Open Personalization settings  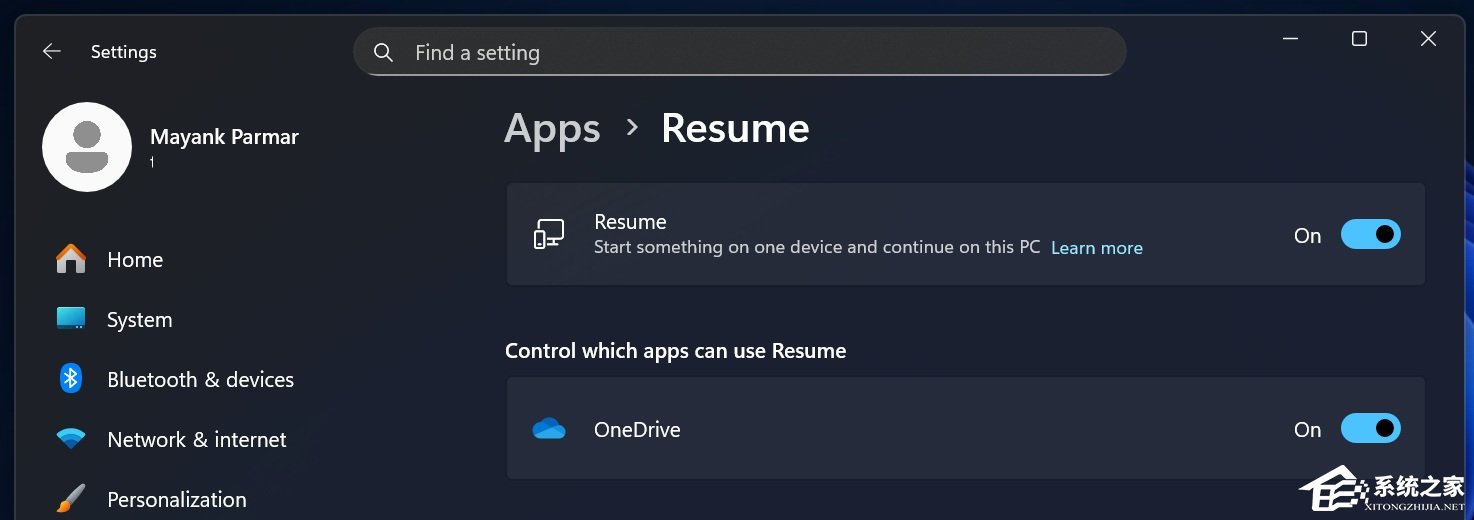[176, 499]
